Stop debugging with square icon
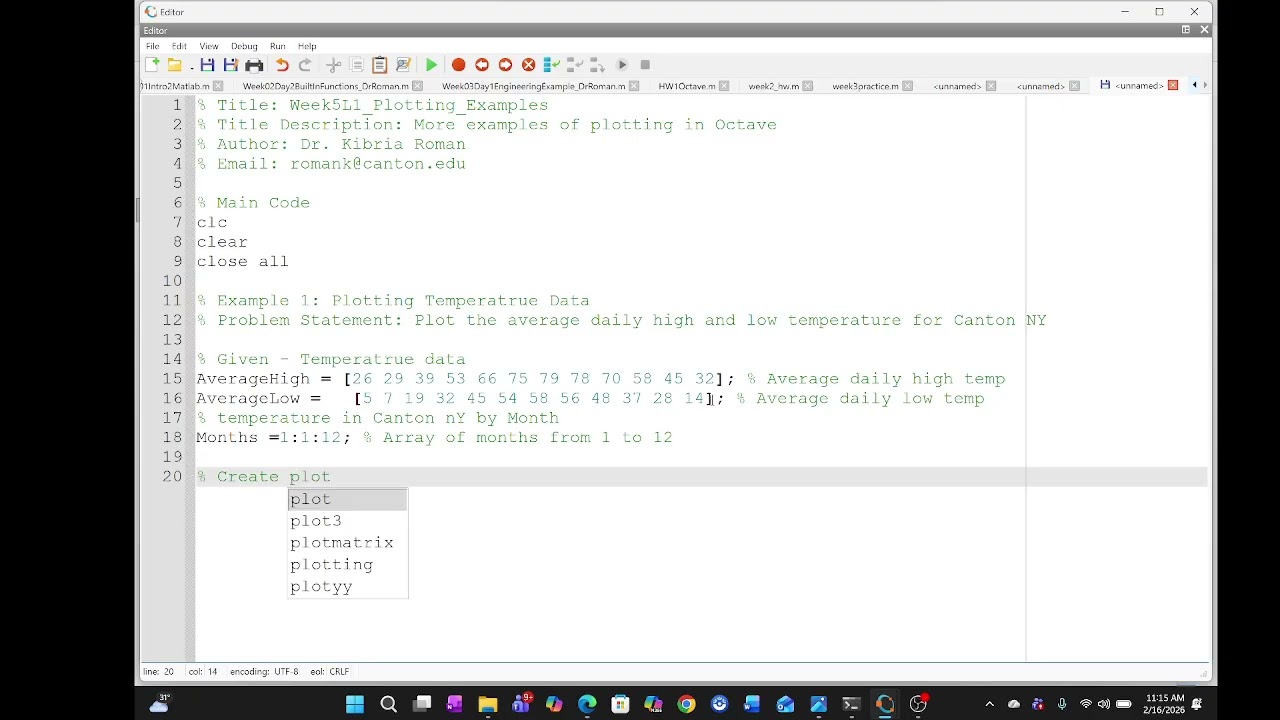The height and width of the screenshot is (720, 1280). coord(645,65)
